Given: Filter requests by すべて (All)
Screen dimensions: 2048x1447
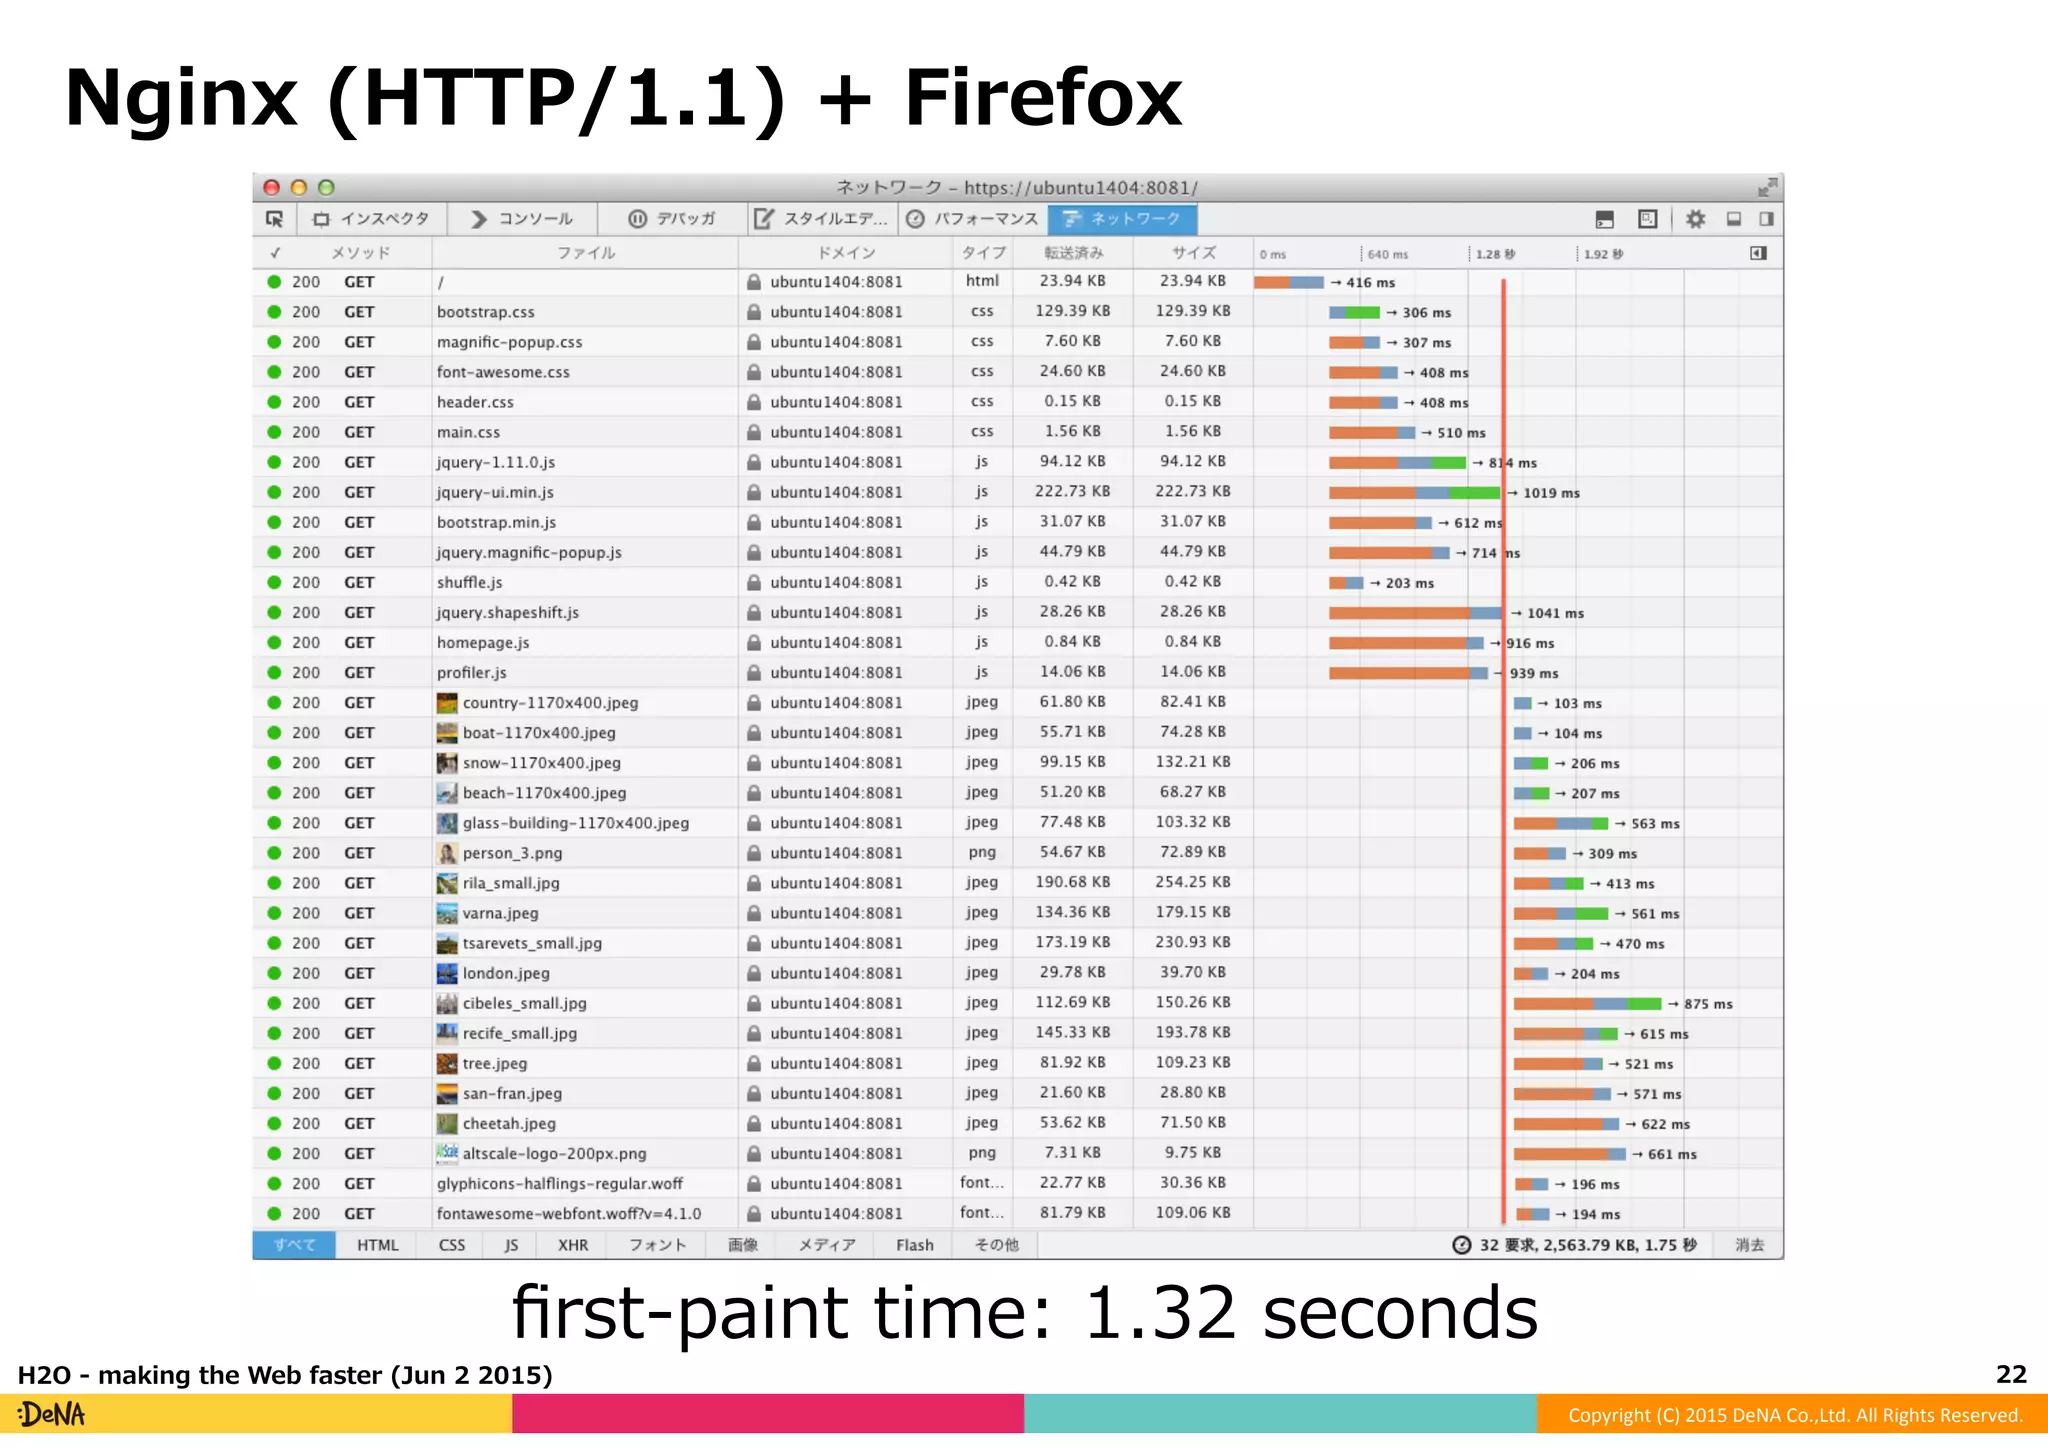Looking at the screenshot, I should 294,1245.
